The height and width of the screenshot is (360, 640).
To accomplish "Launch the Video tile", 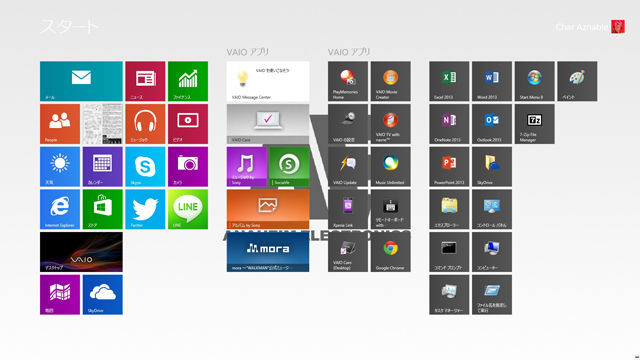I will point(188,124).
